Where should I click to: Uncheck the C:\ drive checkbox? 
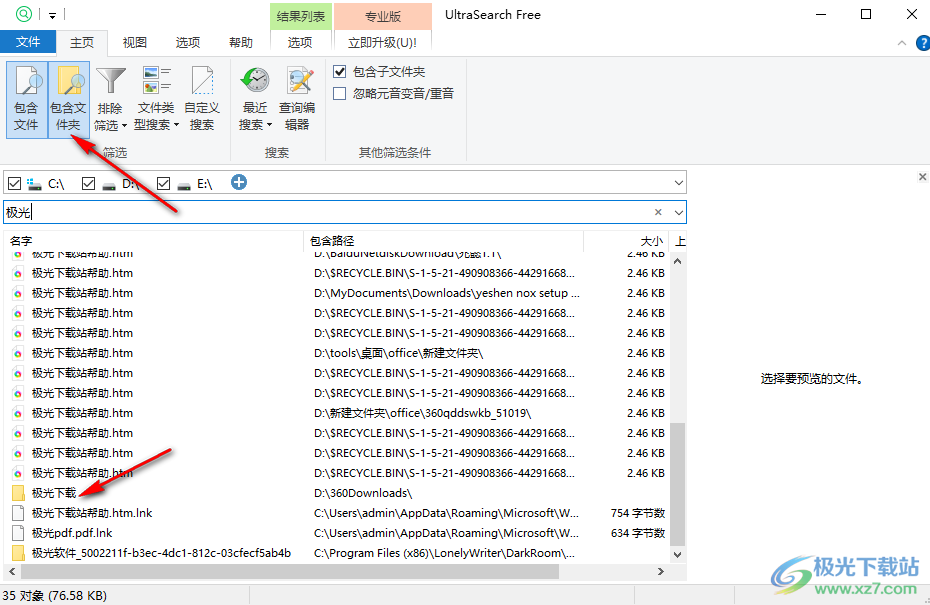tap(13, 183)
